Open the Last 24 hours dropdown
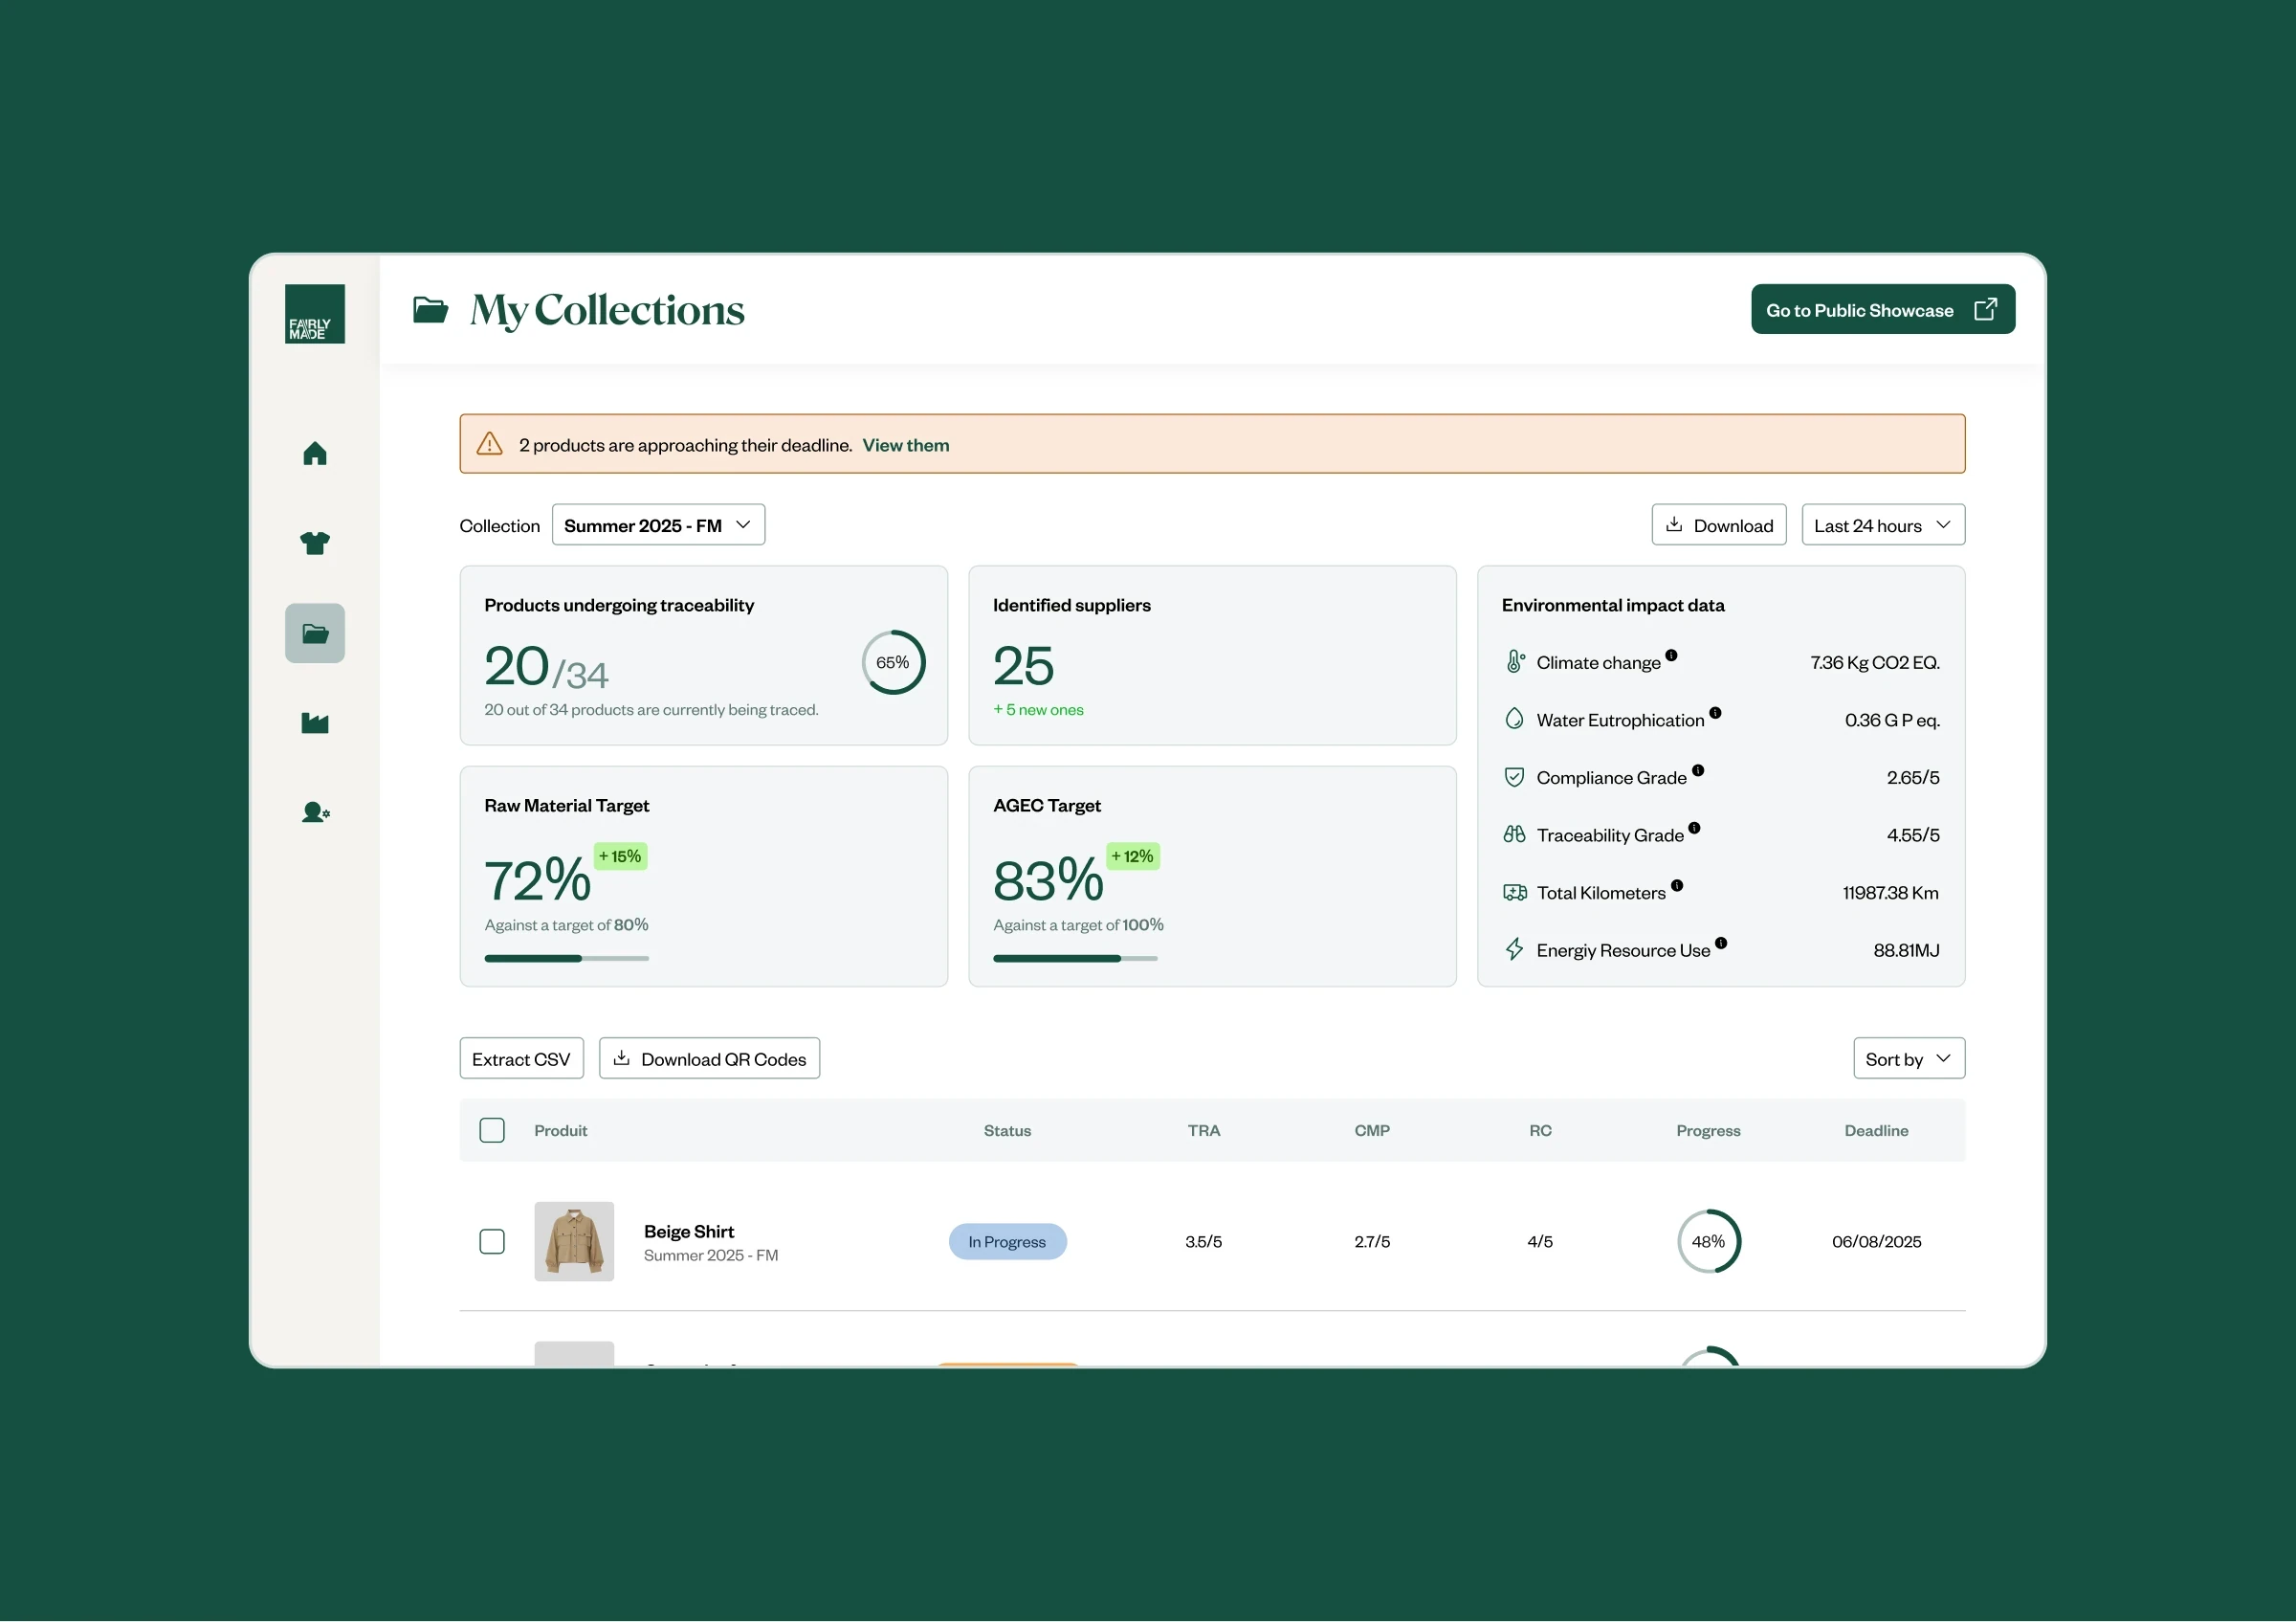Viewport: 2296px width, 1622px height. pos(1882,525)
